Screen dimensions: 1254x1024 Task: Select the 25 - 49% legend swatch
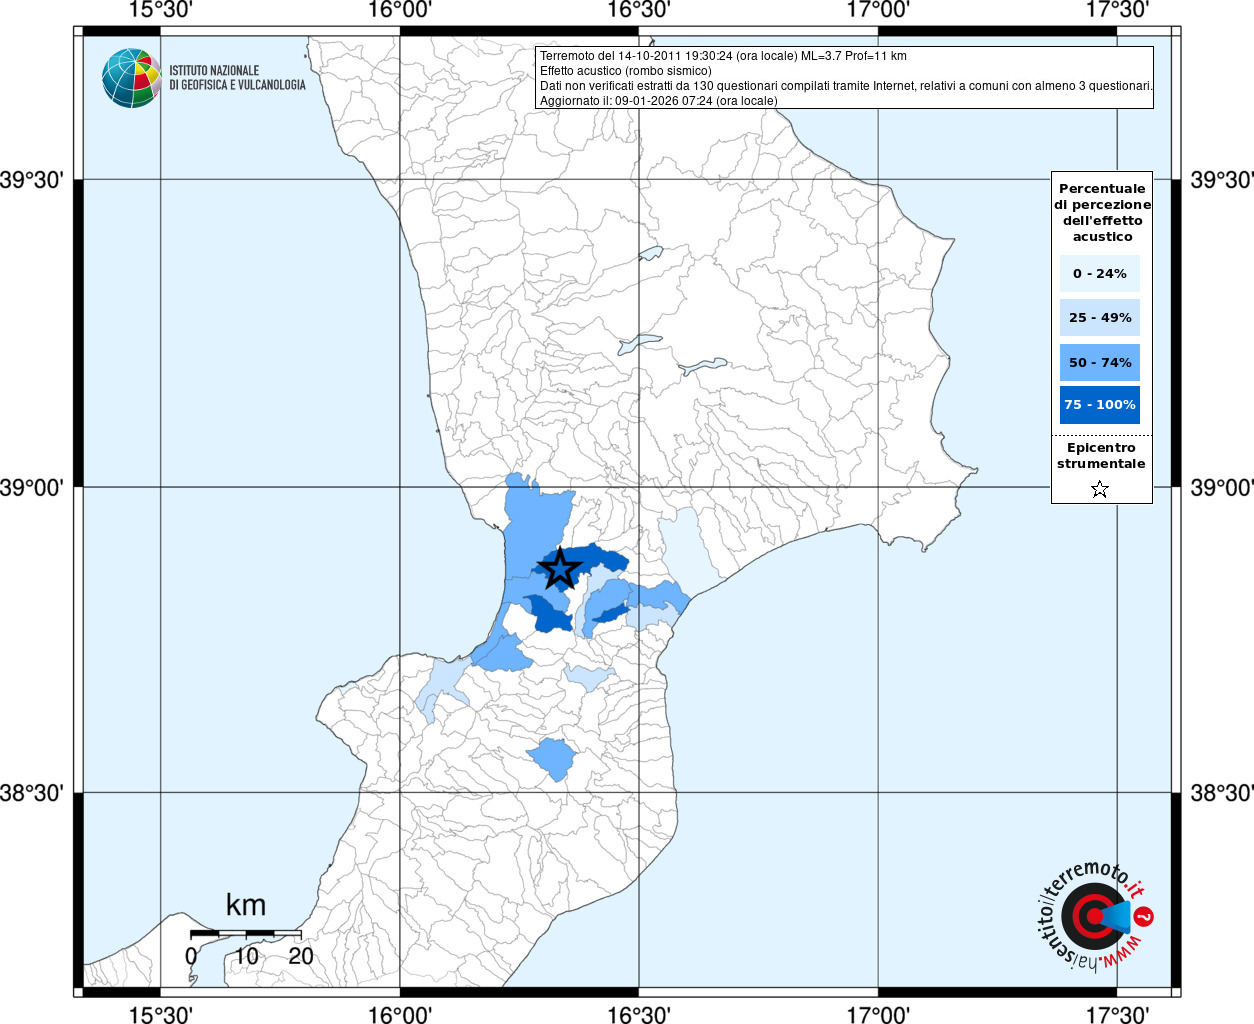1100,317
